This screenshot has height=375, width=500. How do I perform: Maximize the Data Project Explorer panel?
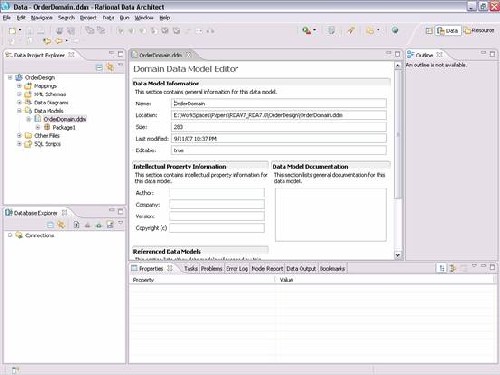tap(120, 54)
